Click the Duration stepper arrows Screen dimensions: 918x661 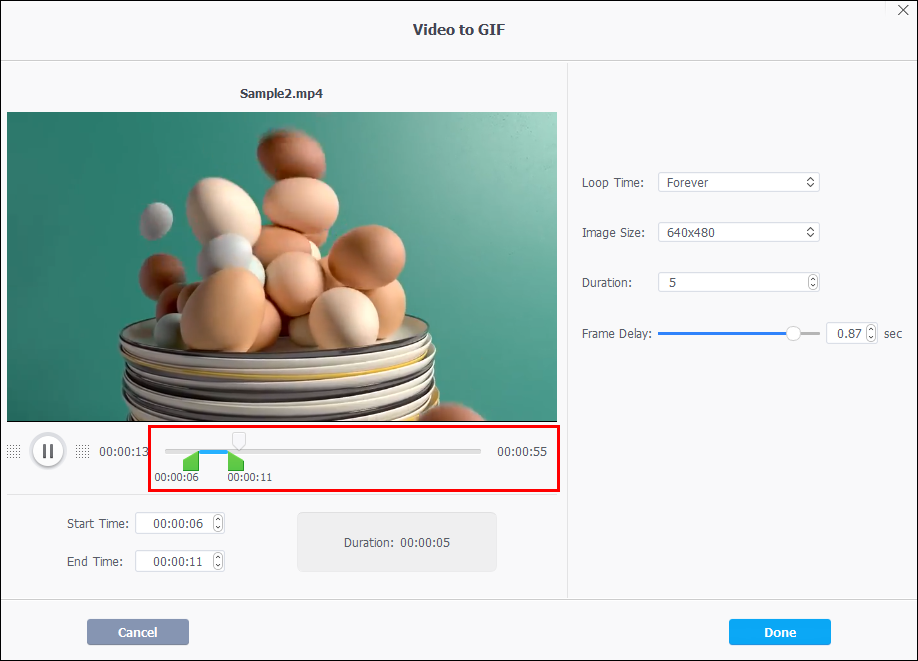[x=813, y=282]
